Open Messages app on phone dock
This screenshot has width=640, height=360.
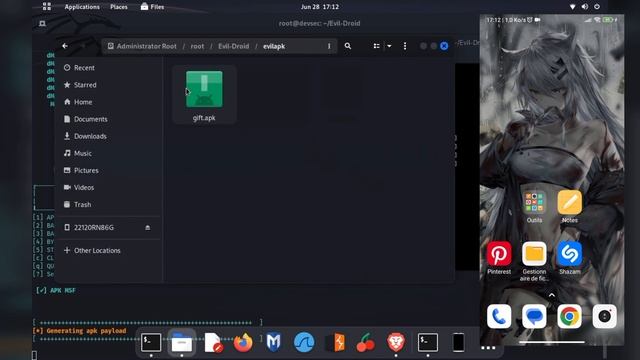tap(534, 316)
